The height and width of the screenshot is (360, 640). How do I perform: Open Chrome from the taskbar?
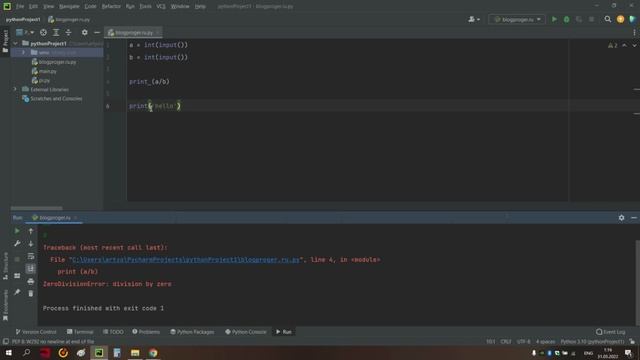tap(153, 353)
